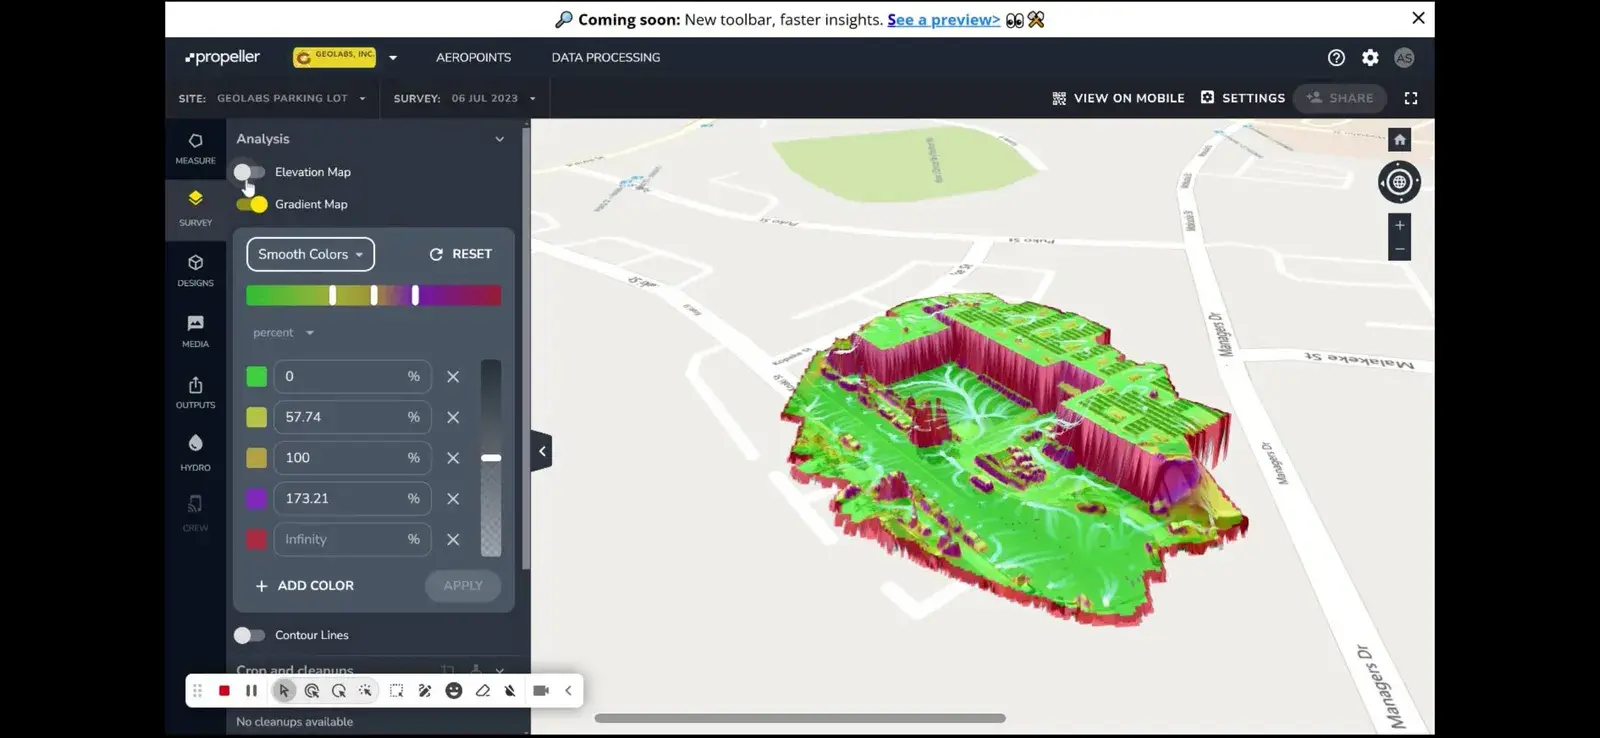The height and width of the screenshot is (738, 1600).
Task: Collapse the left side panel
Action: point(542,451)
